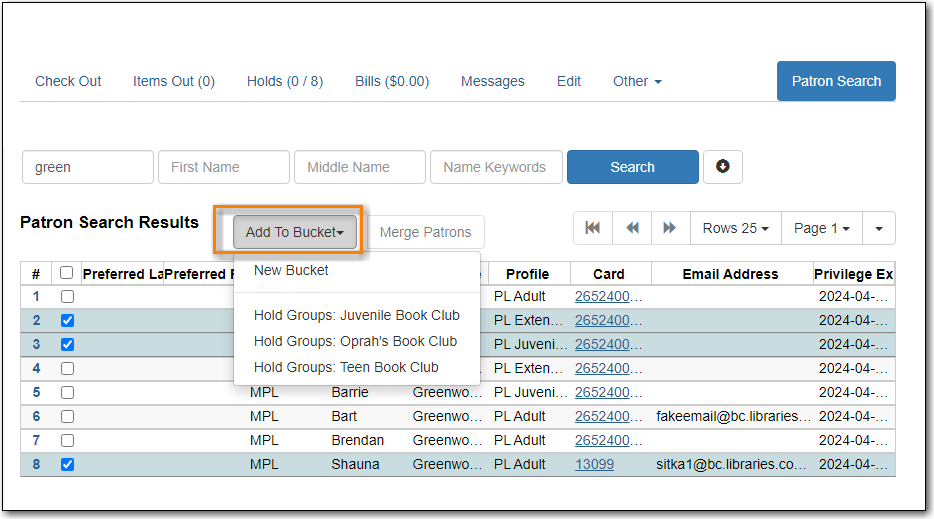Uncheck row 8 Shauna checkbox

pos(67,464)
